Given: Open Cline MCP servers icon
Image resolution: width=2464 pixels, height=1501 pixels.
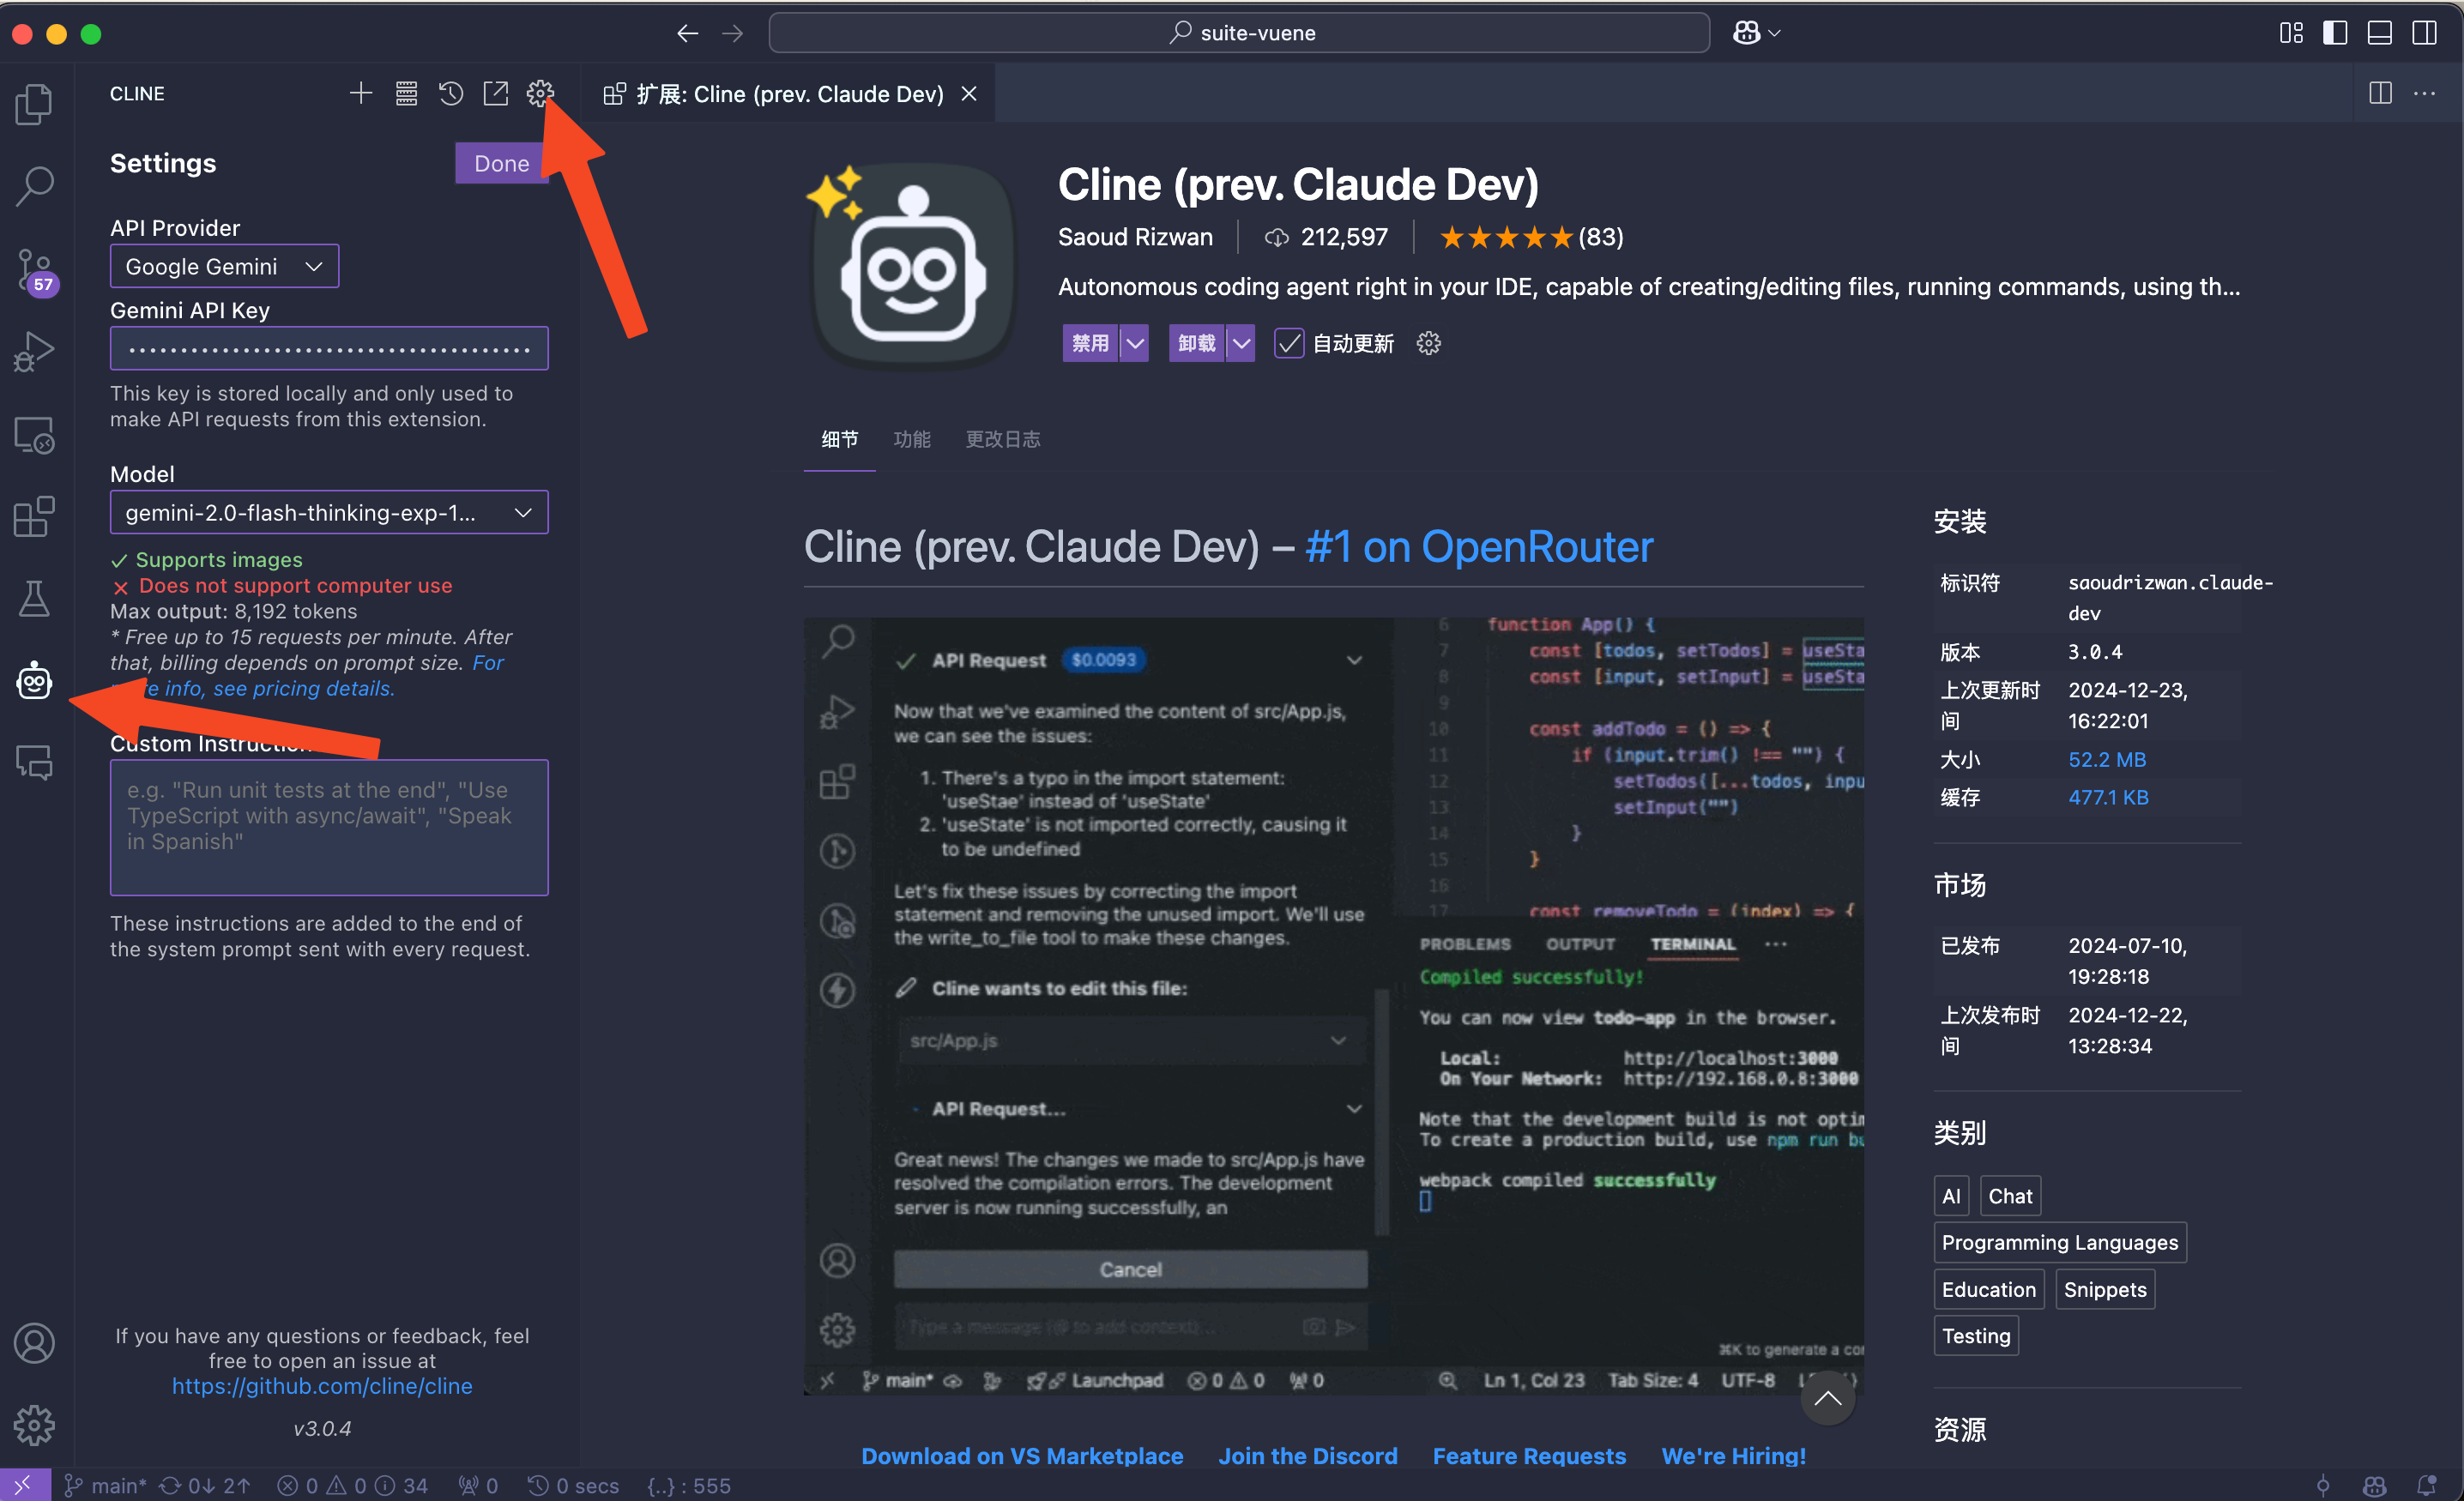Looking at the screenshot, I should [x=406, y=93].
